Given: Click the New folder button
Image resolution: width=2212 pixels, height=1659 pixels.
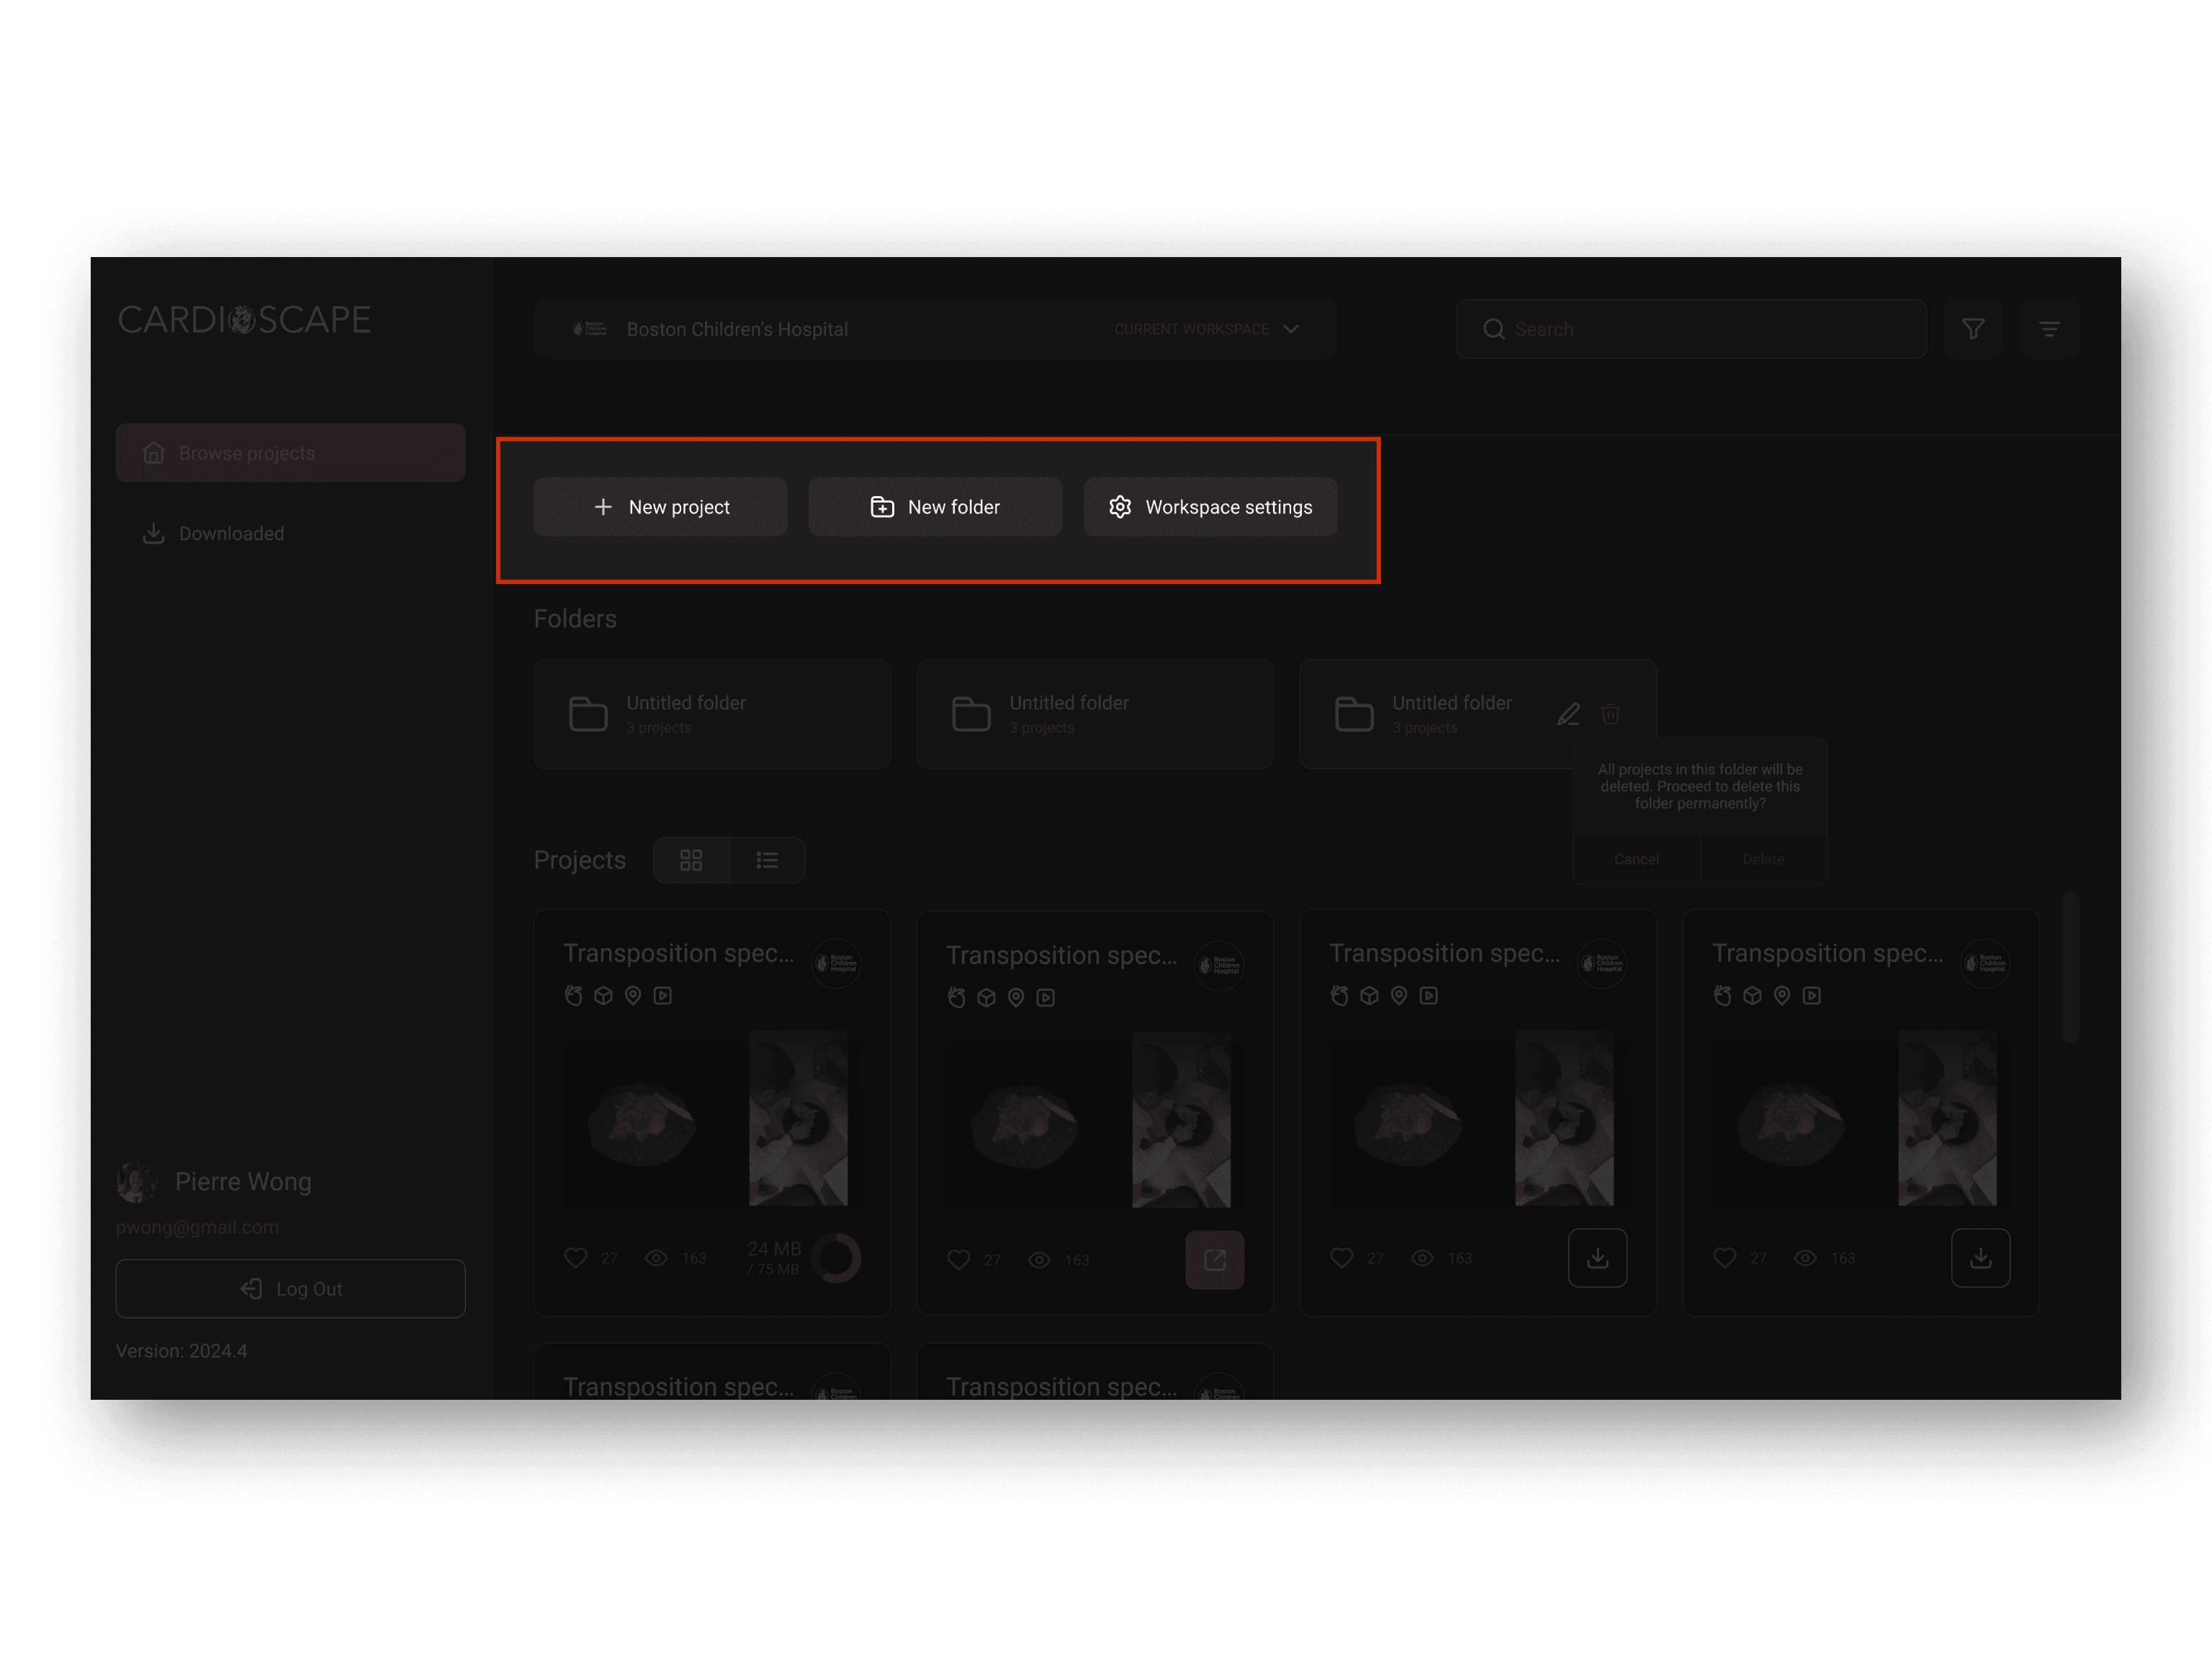Looking at the screenshot, I should coord(935,507).
